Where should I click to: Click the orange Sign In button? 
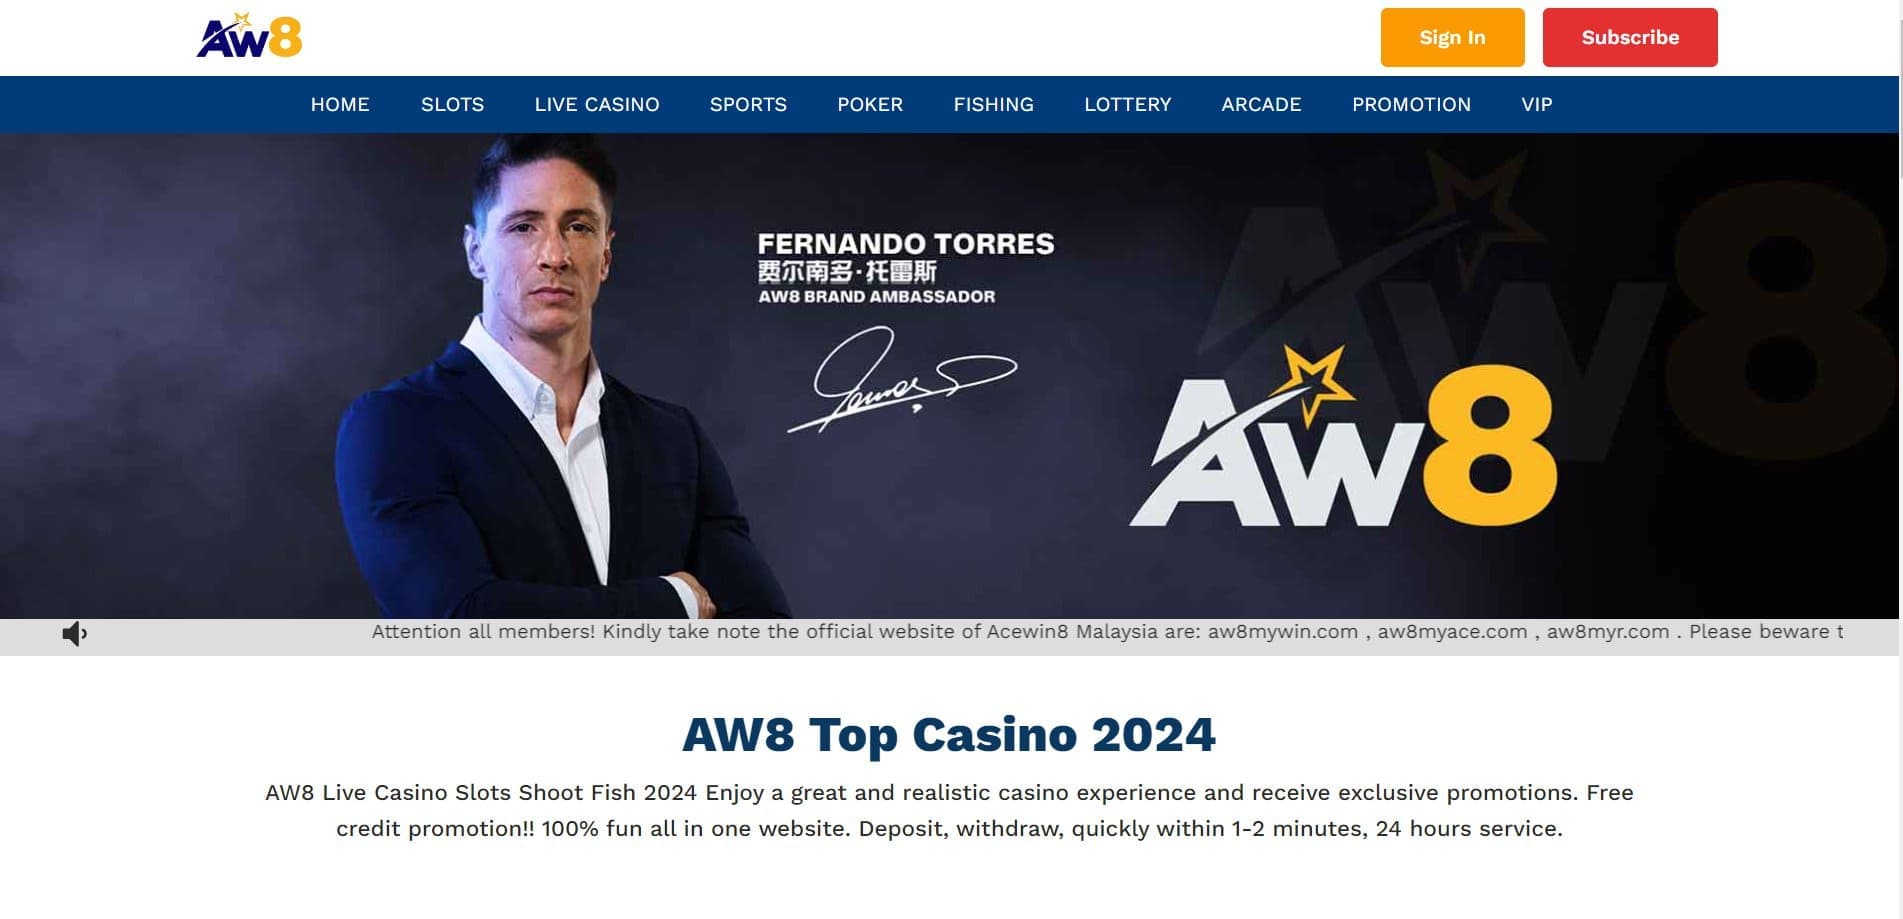coord(1452,37)
